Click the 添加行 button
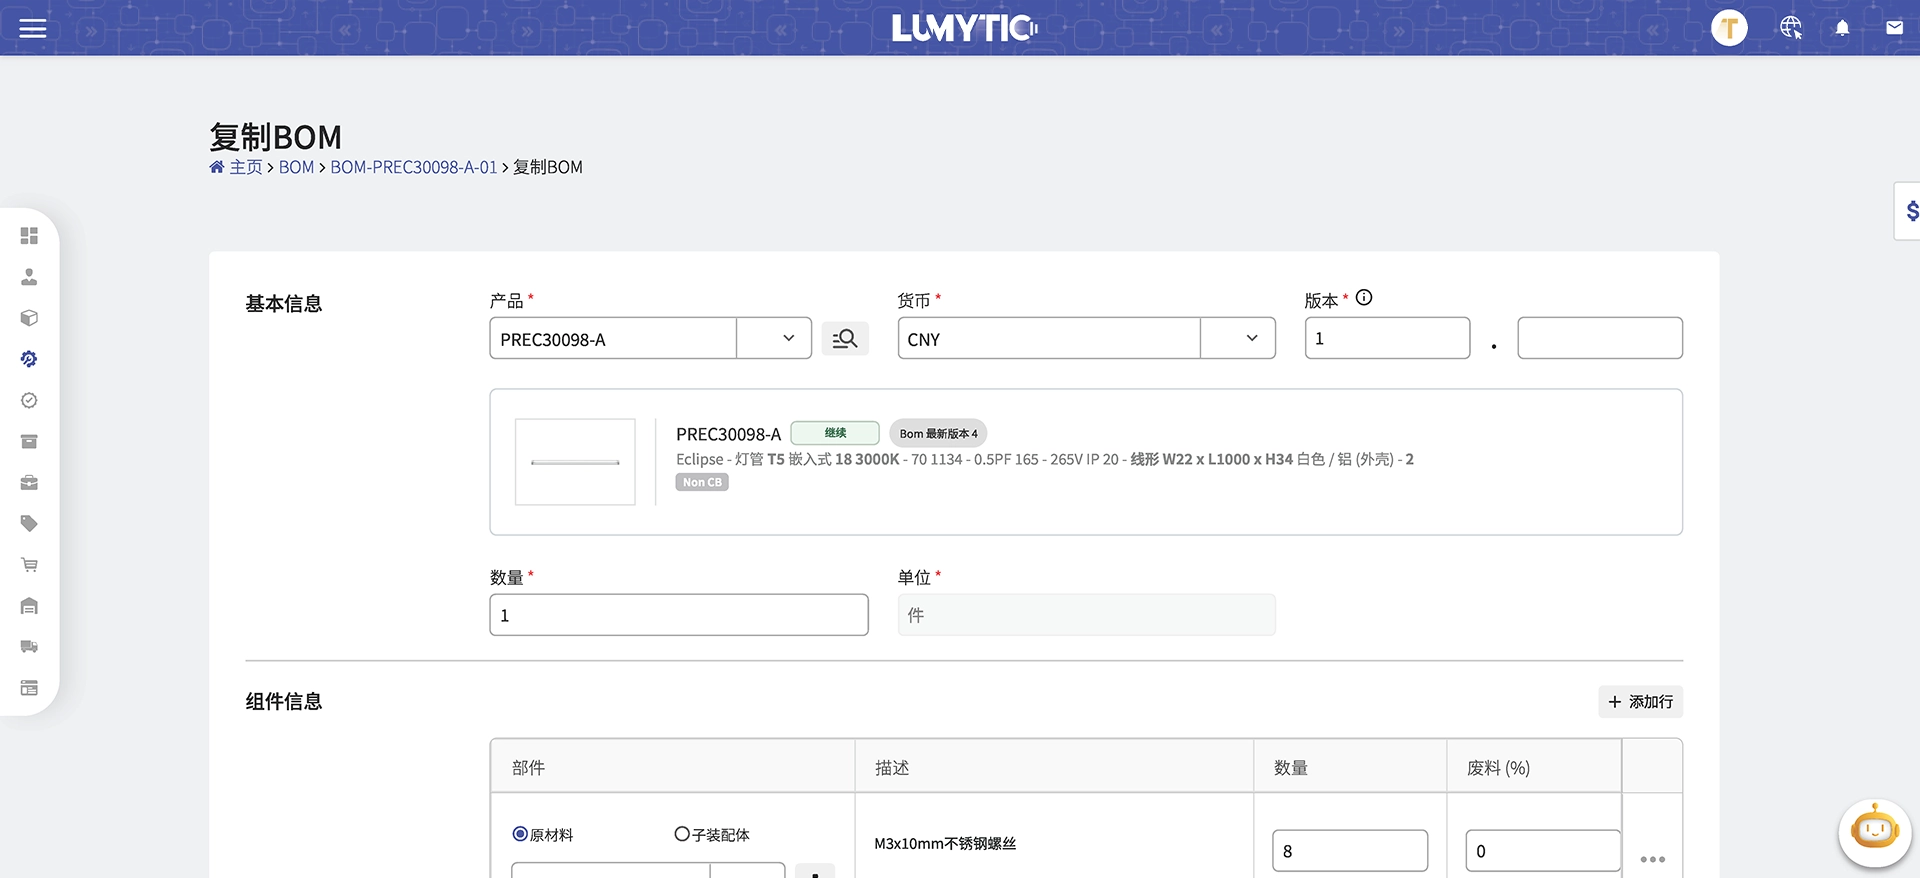This screenshot has width=1920, height=878. click(1640, 702)
